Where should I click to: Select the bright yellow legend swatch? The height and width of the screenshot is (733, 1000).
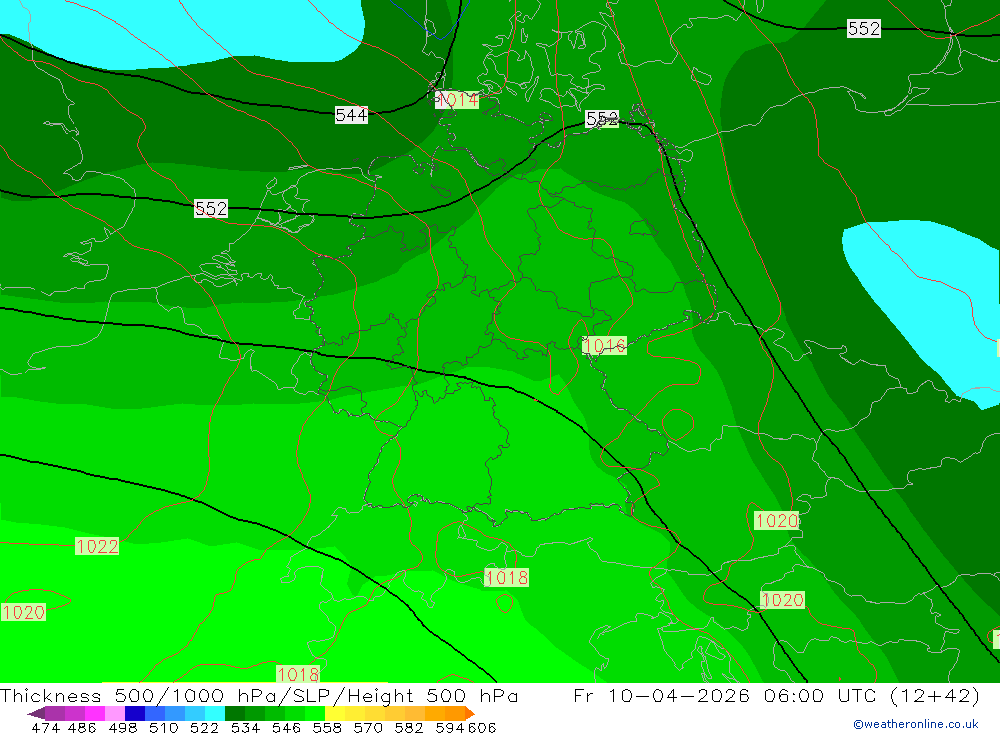coord(335,713)
